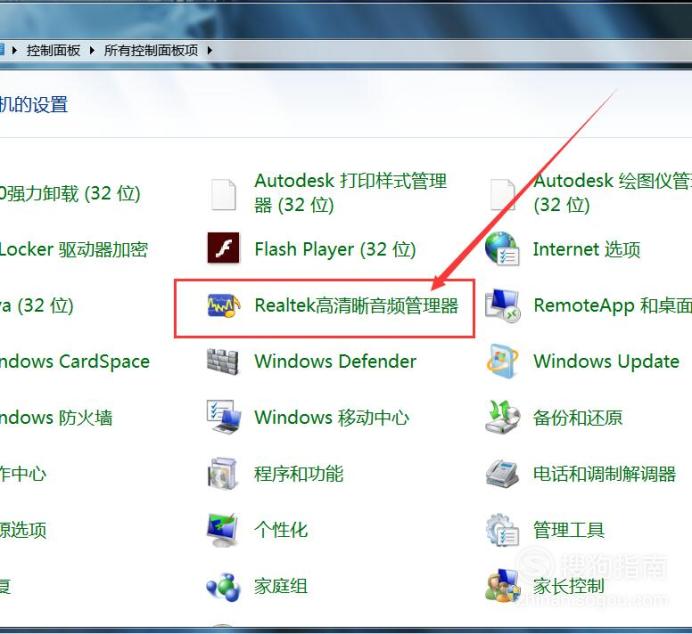This screenshot has width=692, height=634.
Task: Click the Windows Update icon
Action: click(502, 361)
